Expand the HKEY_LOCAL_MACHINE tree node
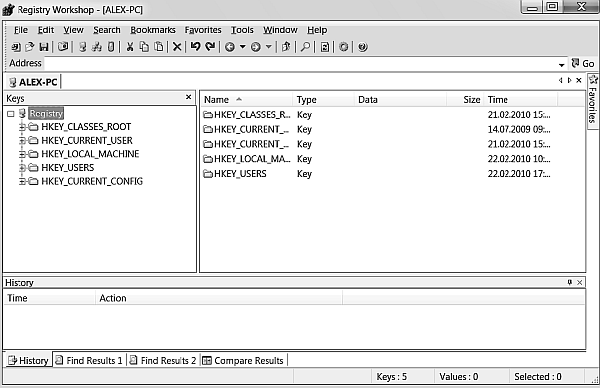600x388 pixels. pyautogui.click(x=22, y=154)
